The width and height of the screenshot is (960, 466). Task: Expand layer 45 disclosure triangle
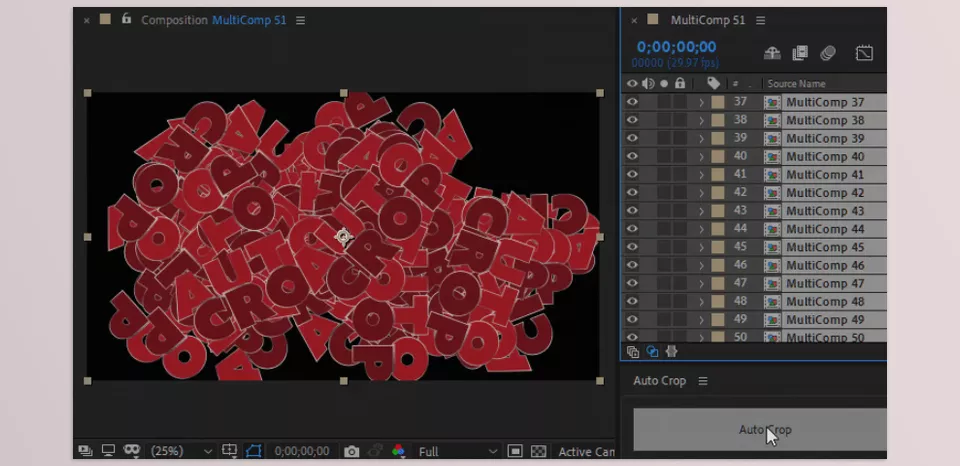702,247
